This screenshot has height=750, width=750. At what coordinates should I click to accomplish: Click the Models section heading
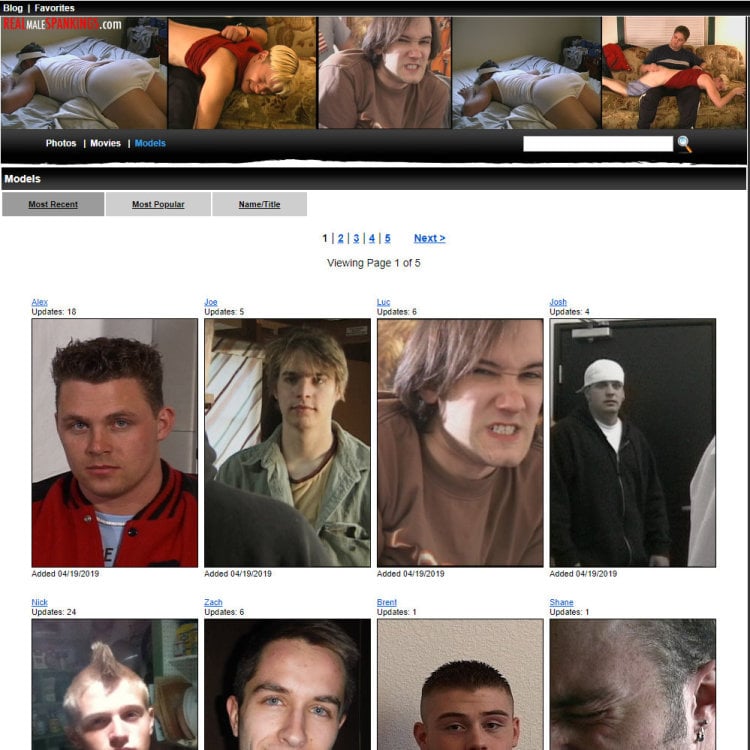pos(22,179)
